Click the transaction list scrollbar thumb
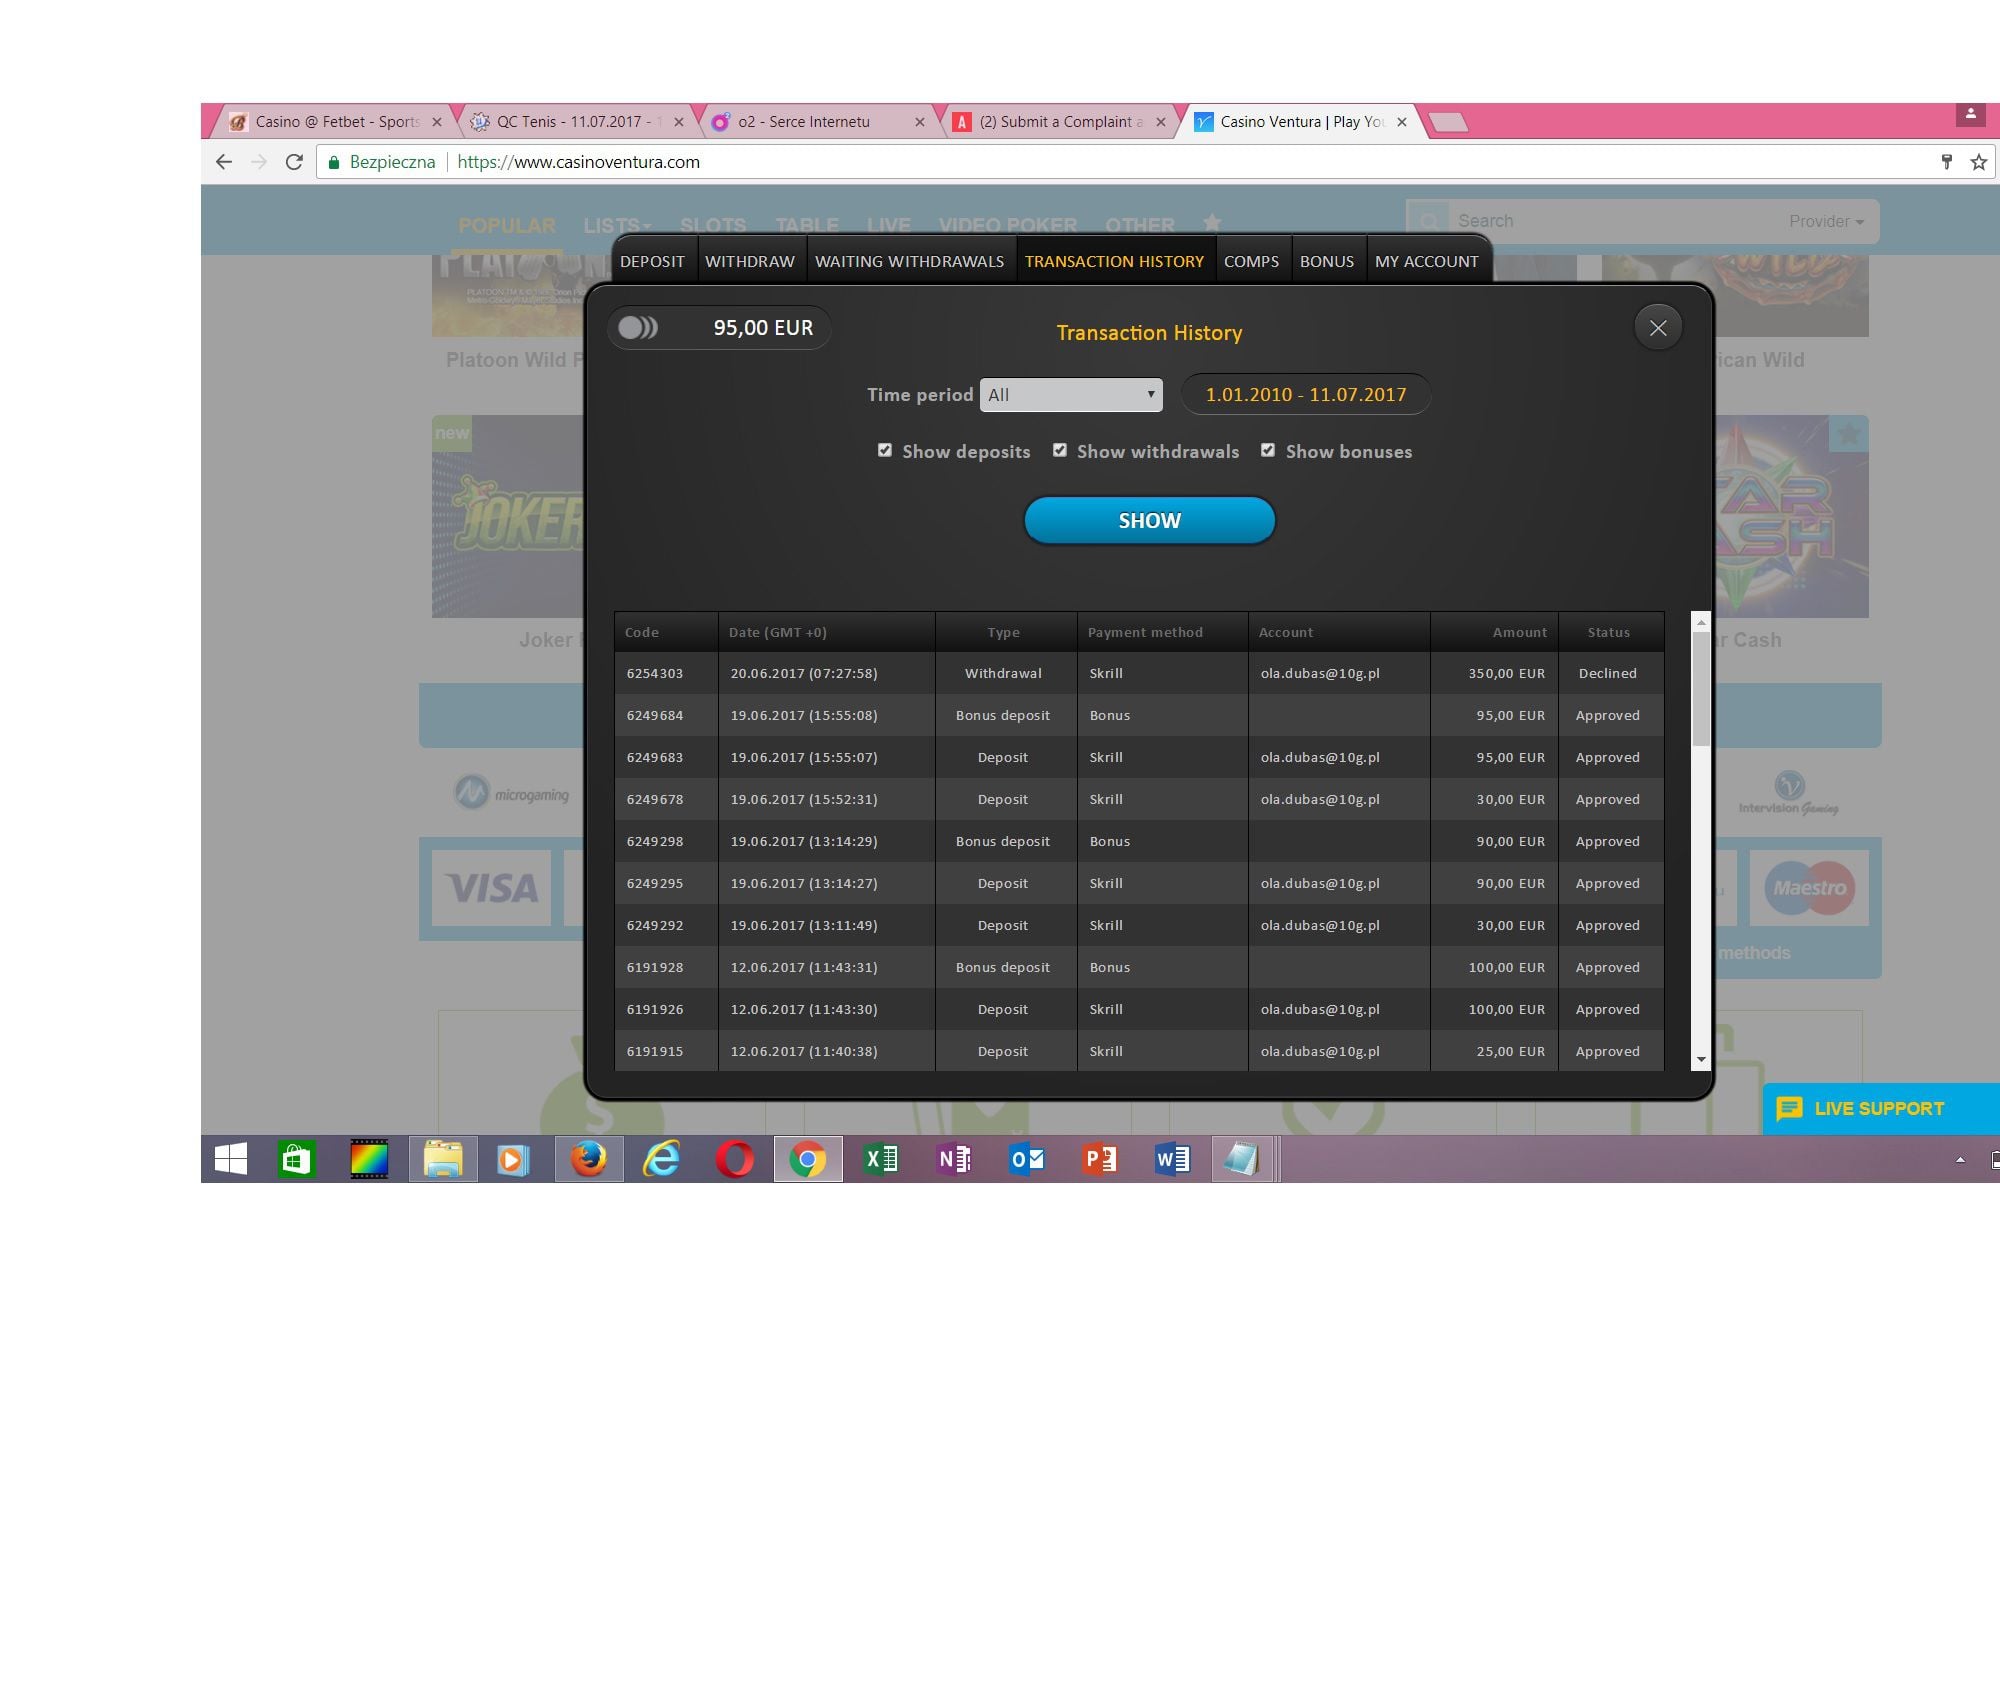The image size is (2000, 1700). pos(1700,688)
